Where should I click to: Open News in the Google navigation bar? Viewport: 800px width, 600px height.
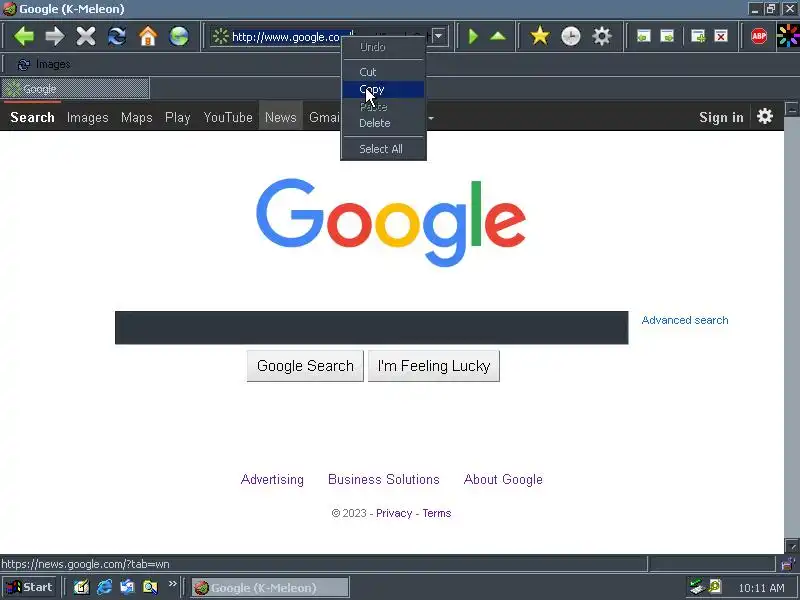(281, 117)
